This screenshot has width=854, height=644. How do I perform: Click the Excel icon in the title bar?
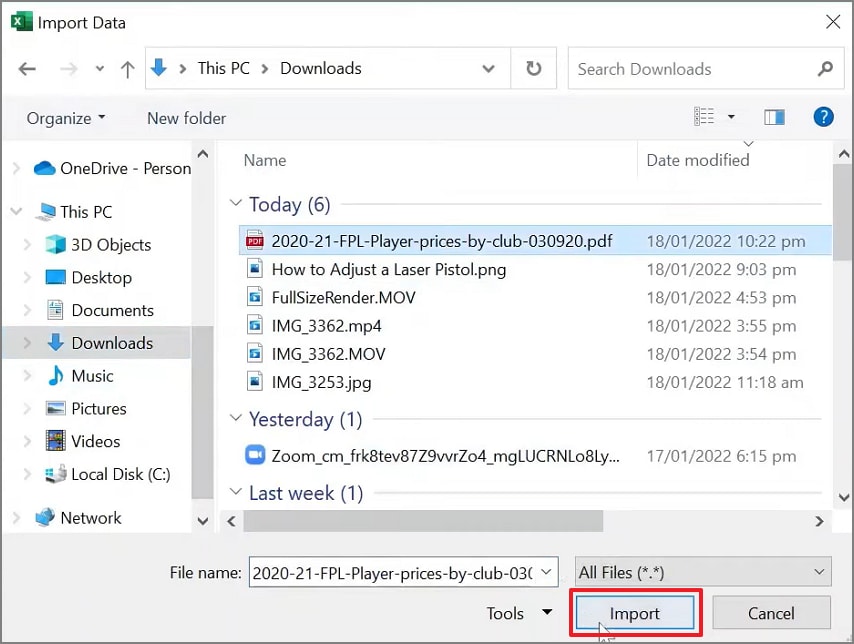[21, 20]
